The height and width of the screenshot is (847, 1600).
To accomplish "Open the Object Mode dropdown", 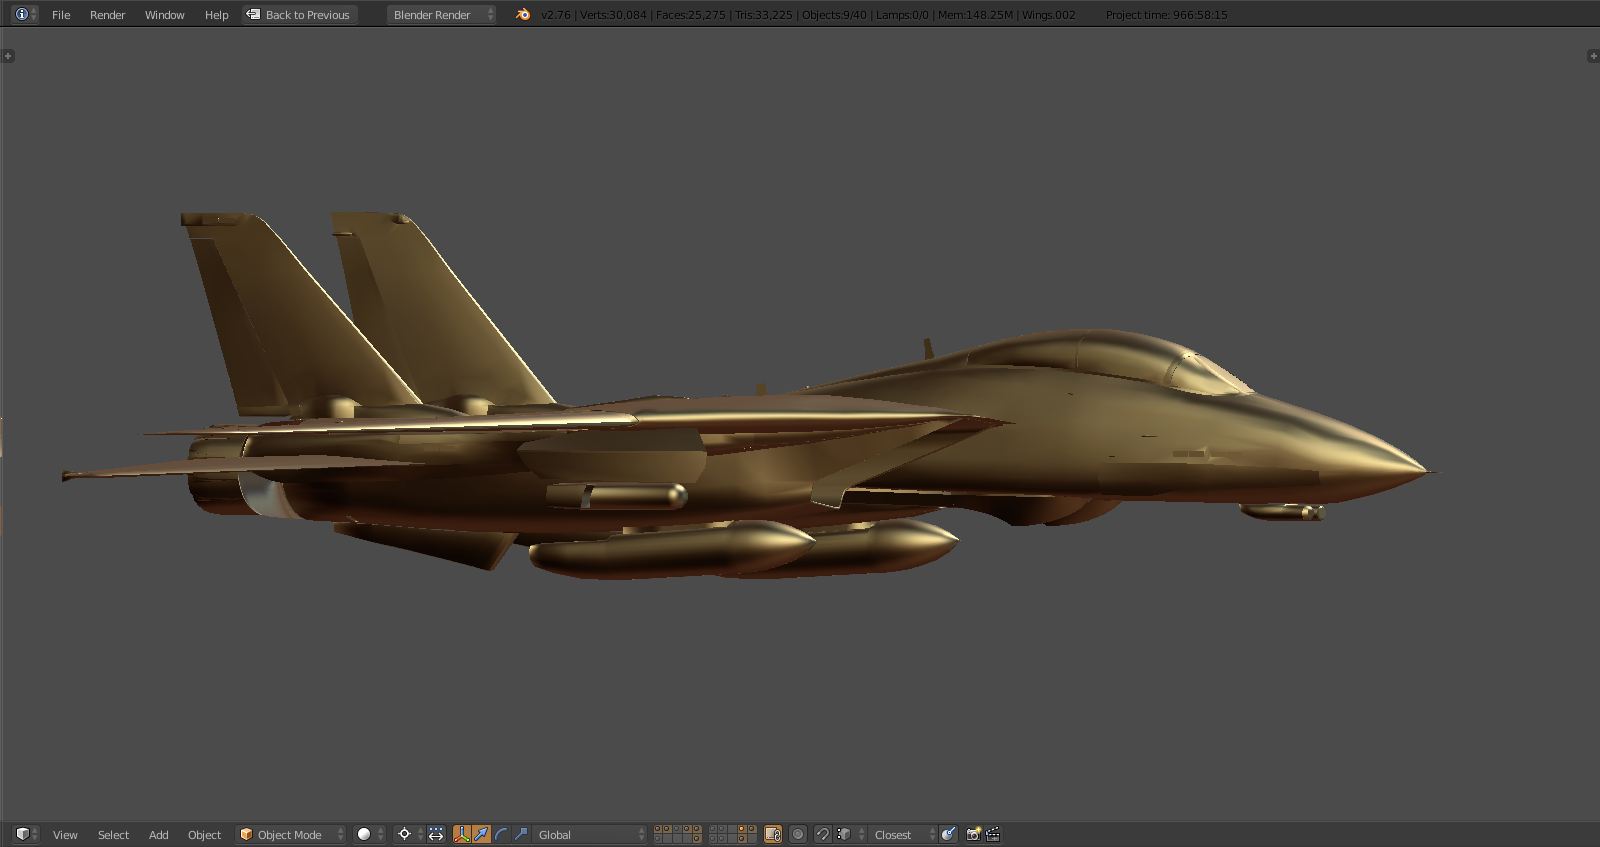I will (x=290, y=834).
